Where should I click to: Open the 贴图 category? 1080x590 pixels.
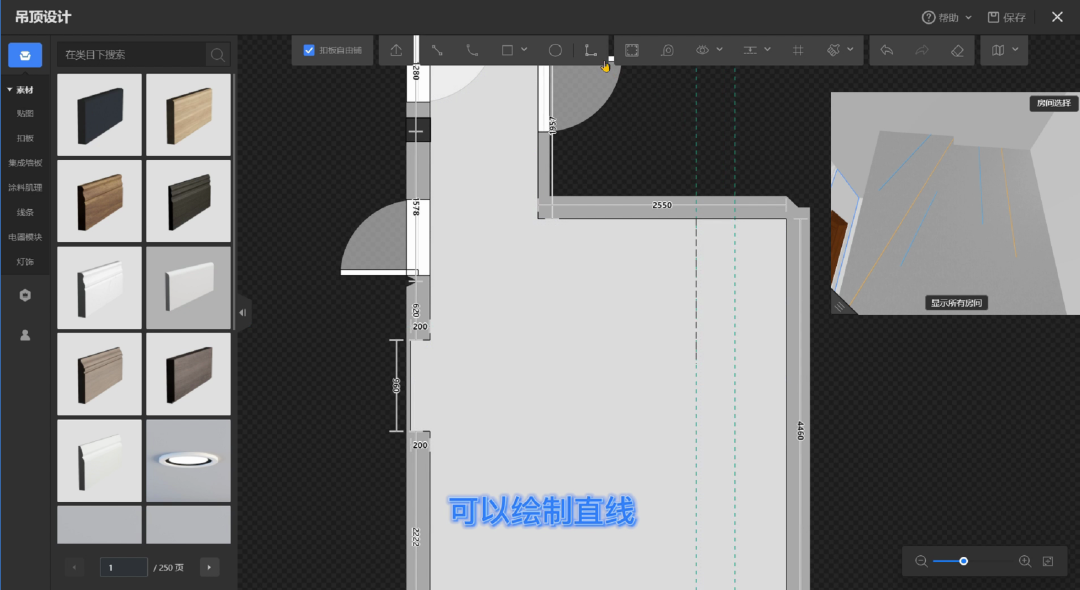(x=25, y=114)
